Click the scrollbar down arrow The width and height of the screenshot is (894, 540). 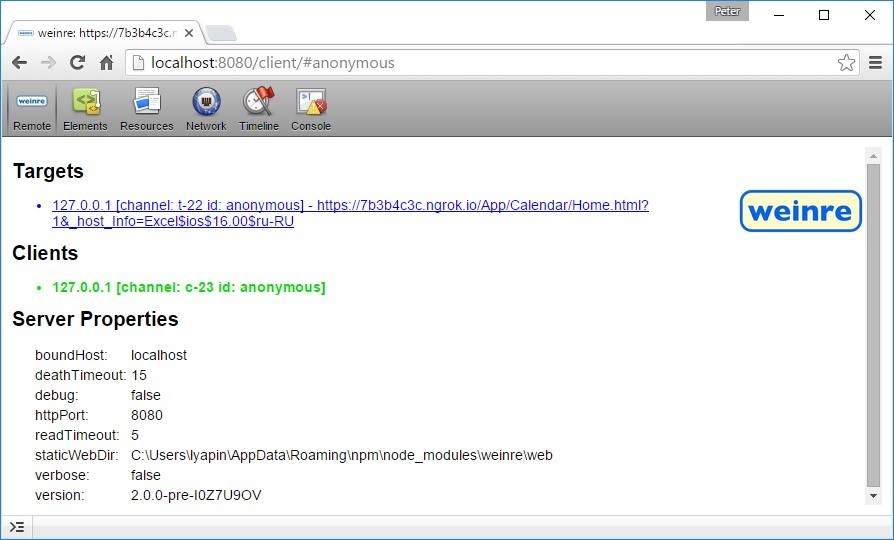click(x=873, y=496)
